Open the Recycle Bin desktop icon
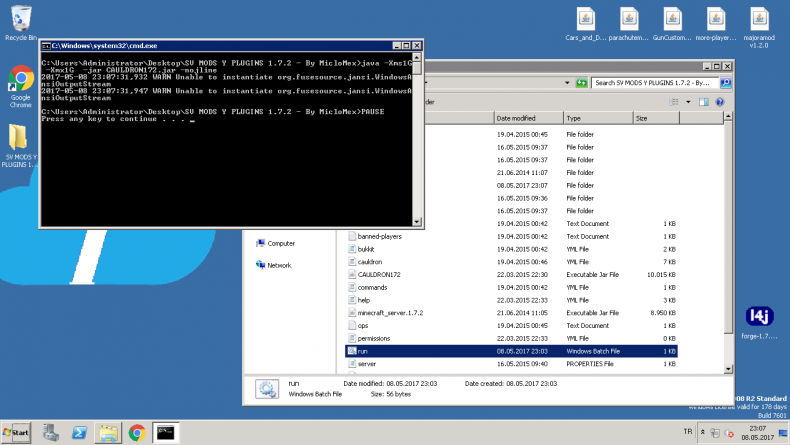 20,23
